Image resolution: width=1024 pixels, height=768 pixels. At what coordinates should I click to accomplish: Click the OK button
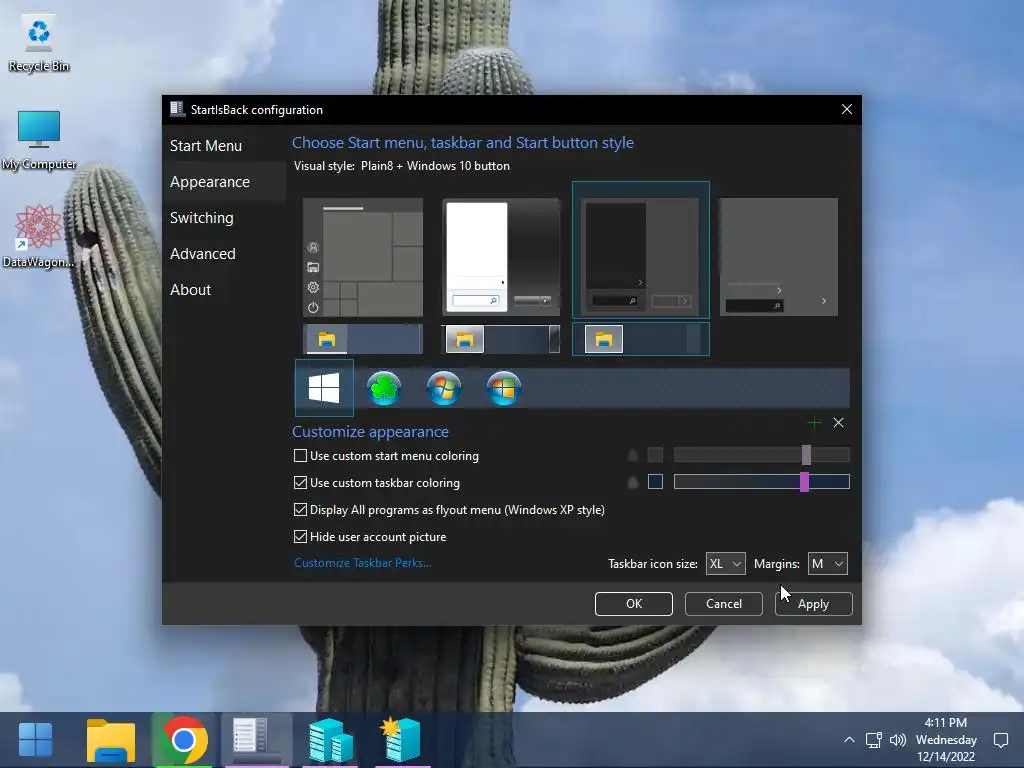(633, 603)
